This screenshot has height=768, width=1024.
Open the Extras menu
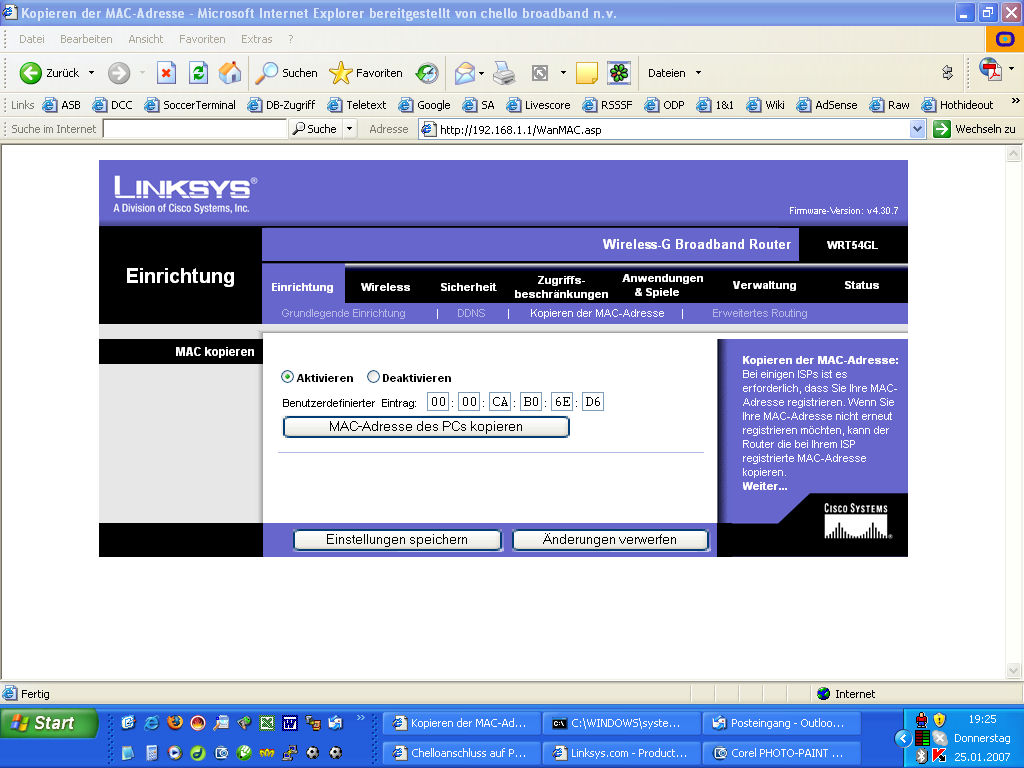click(257, 39)
